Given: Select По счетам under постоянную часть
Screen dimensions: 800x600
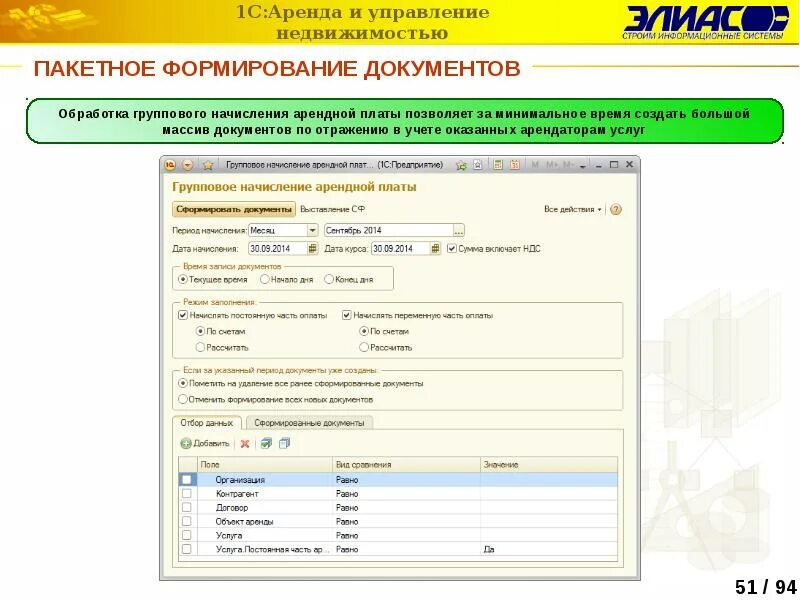Looking at the screenshot, I should [x=200, y=331].
